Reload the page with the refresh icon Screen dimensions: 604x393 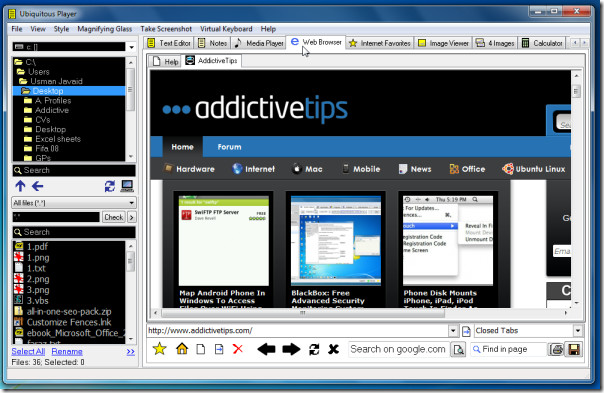314,349
